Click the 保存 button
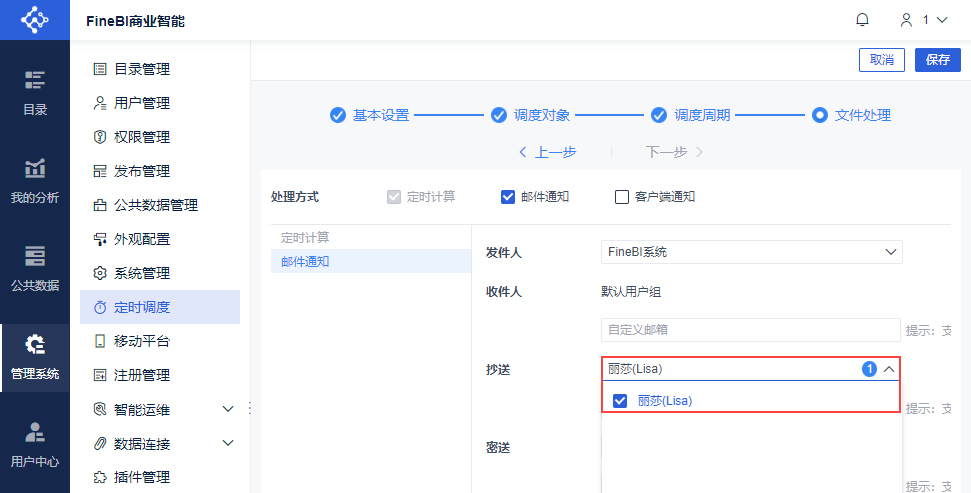 (938, 60)
